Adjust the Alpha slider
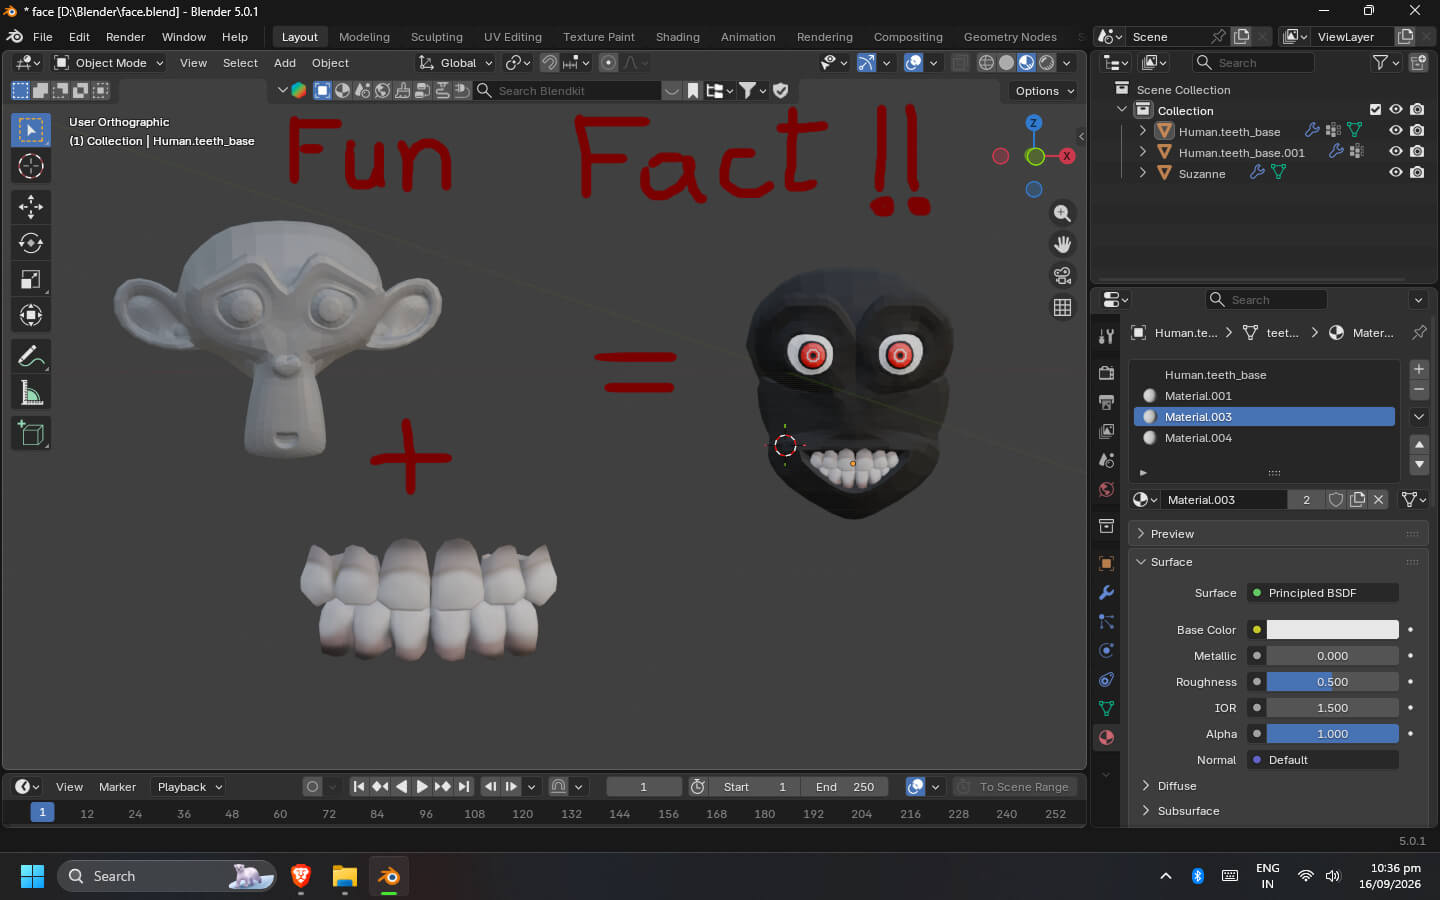Viewport: 1440px width, 900px height. pos(1332,734)
